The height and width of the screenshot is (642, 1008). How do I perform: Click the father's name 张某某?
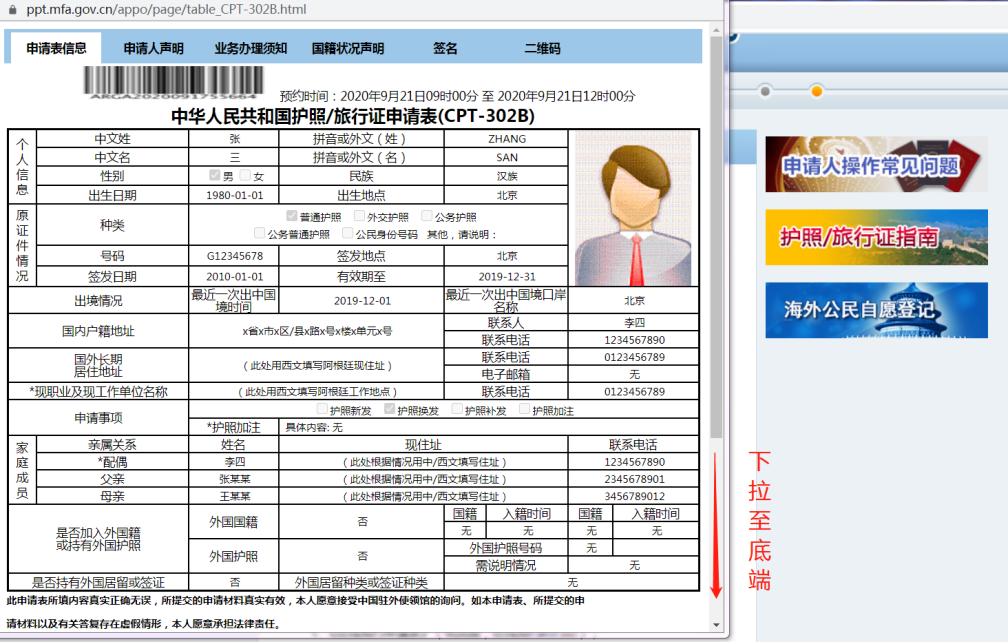[x=235, y=479]
